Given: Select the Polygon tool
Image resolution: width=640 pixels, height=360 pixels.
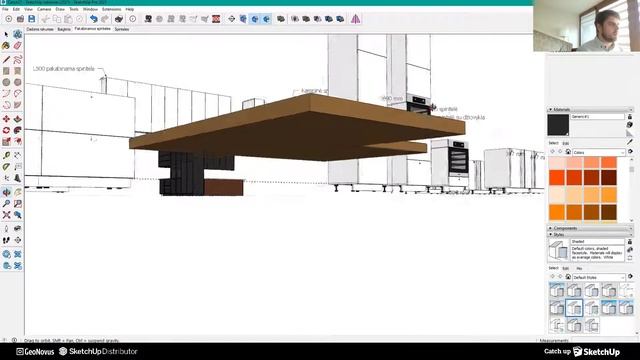Looking at the screenshot, I should coord(18,82).
